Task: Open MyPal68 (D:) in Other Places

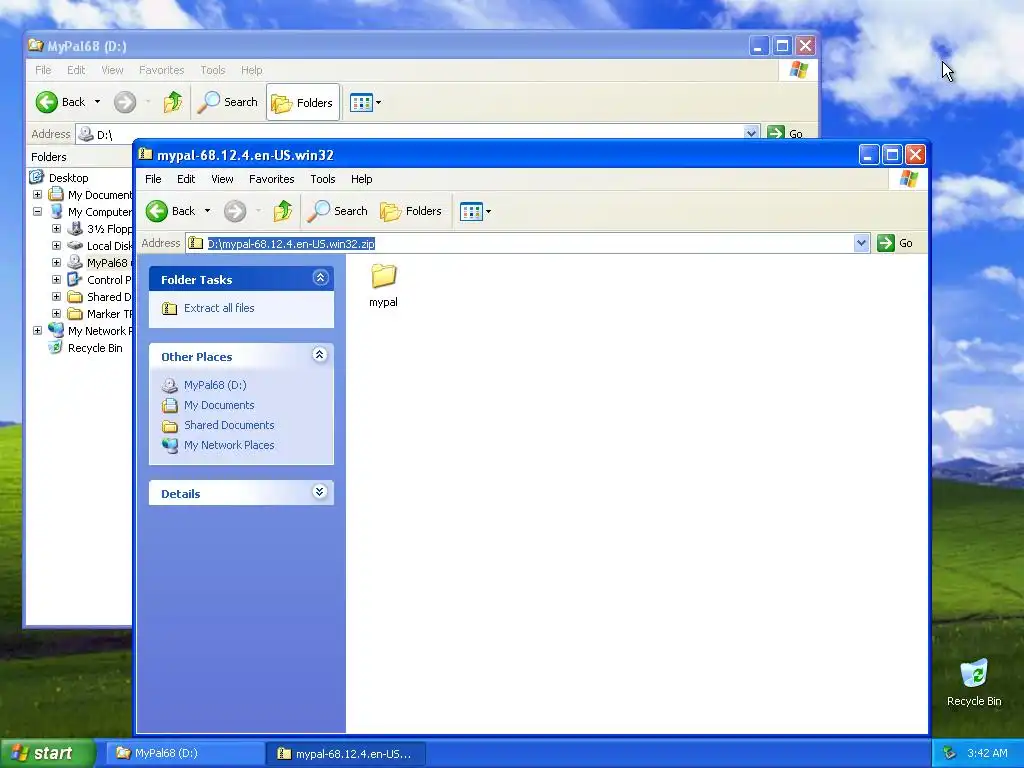Action: coord(215,385)
